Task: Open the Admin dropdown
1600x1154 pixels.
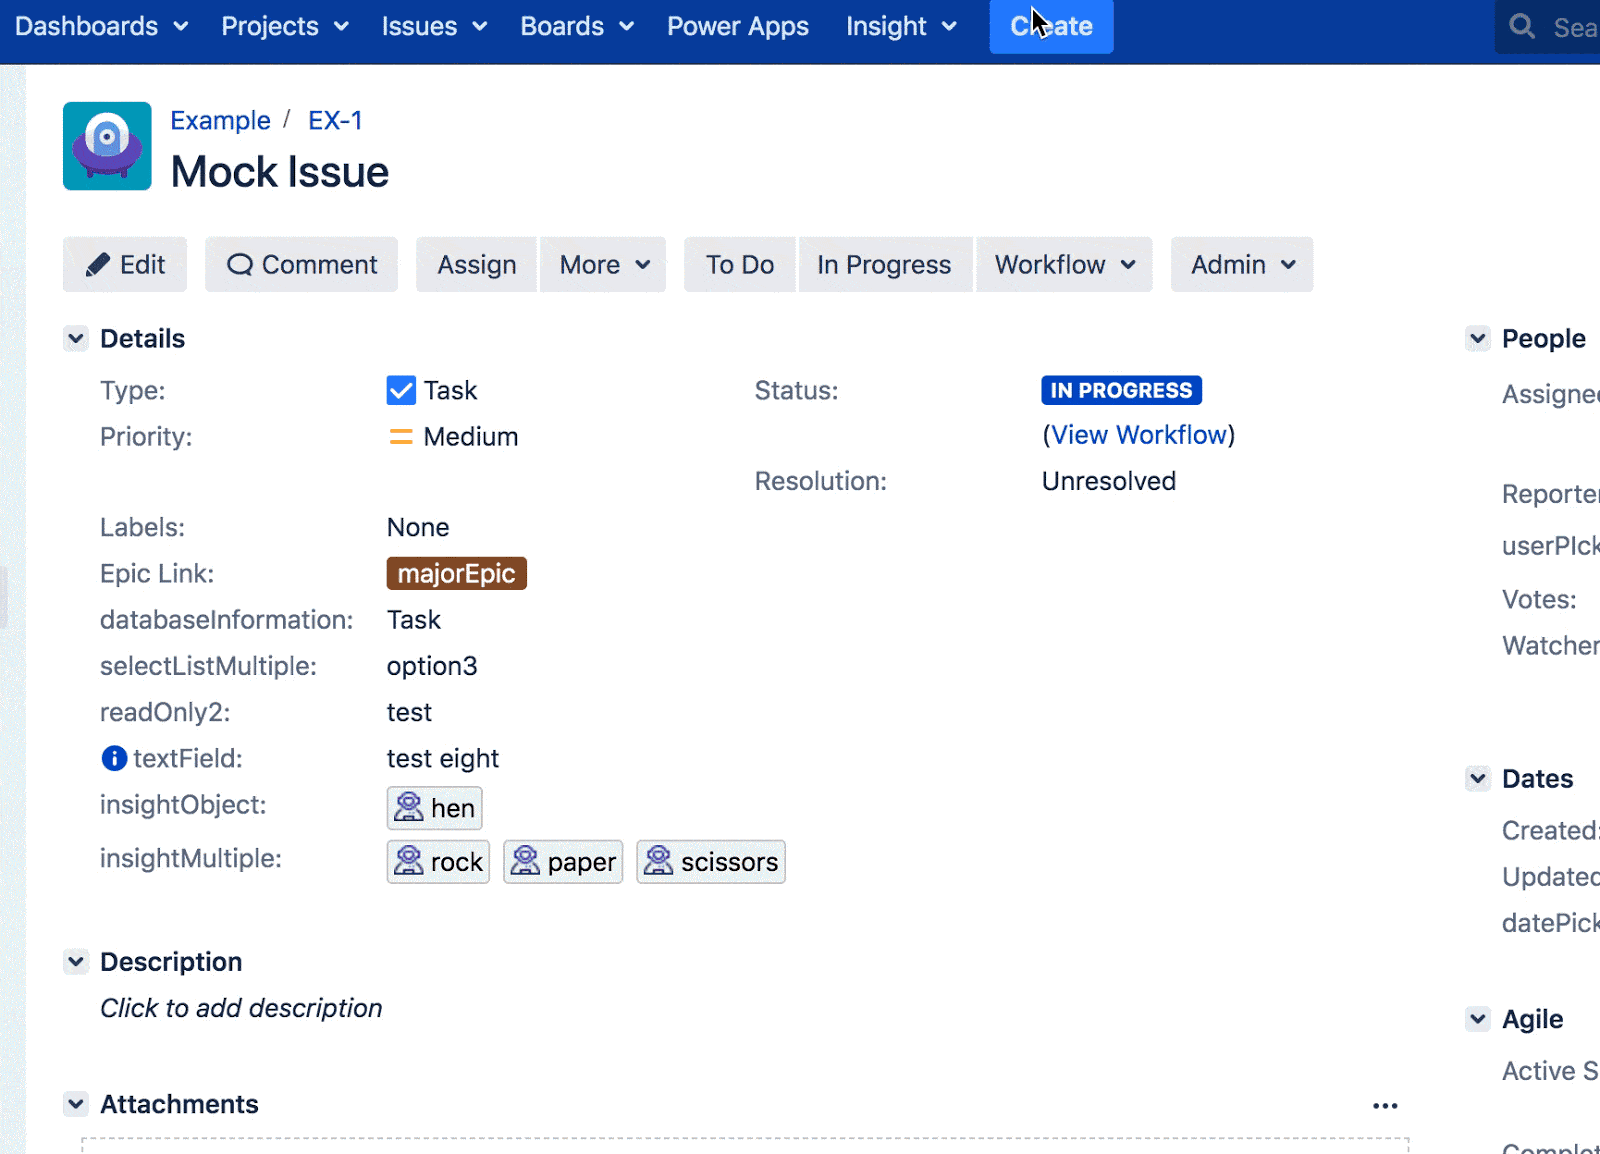Action: (x=1241, y=264)
